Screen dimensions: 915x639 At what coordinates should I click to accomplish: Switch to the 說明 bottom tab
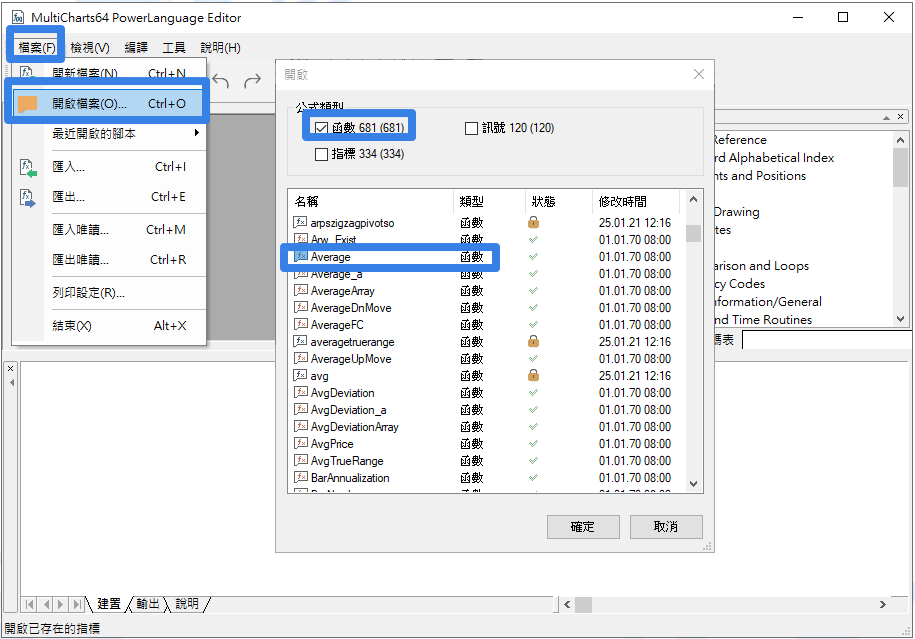(187, 604)
